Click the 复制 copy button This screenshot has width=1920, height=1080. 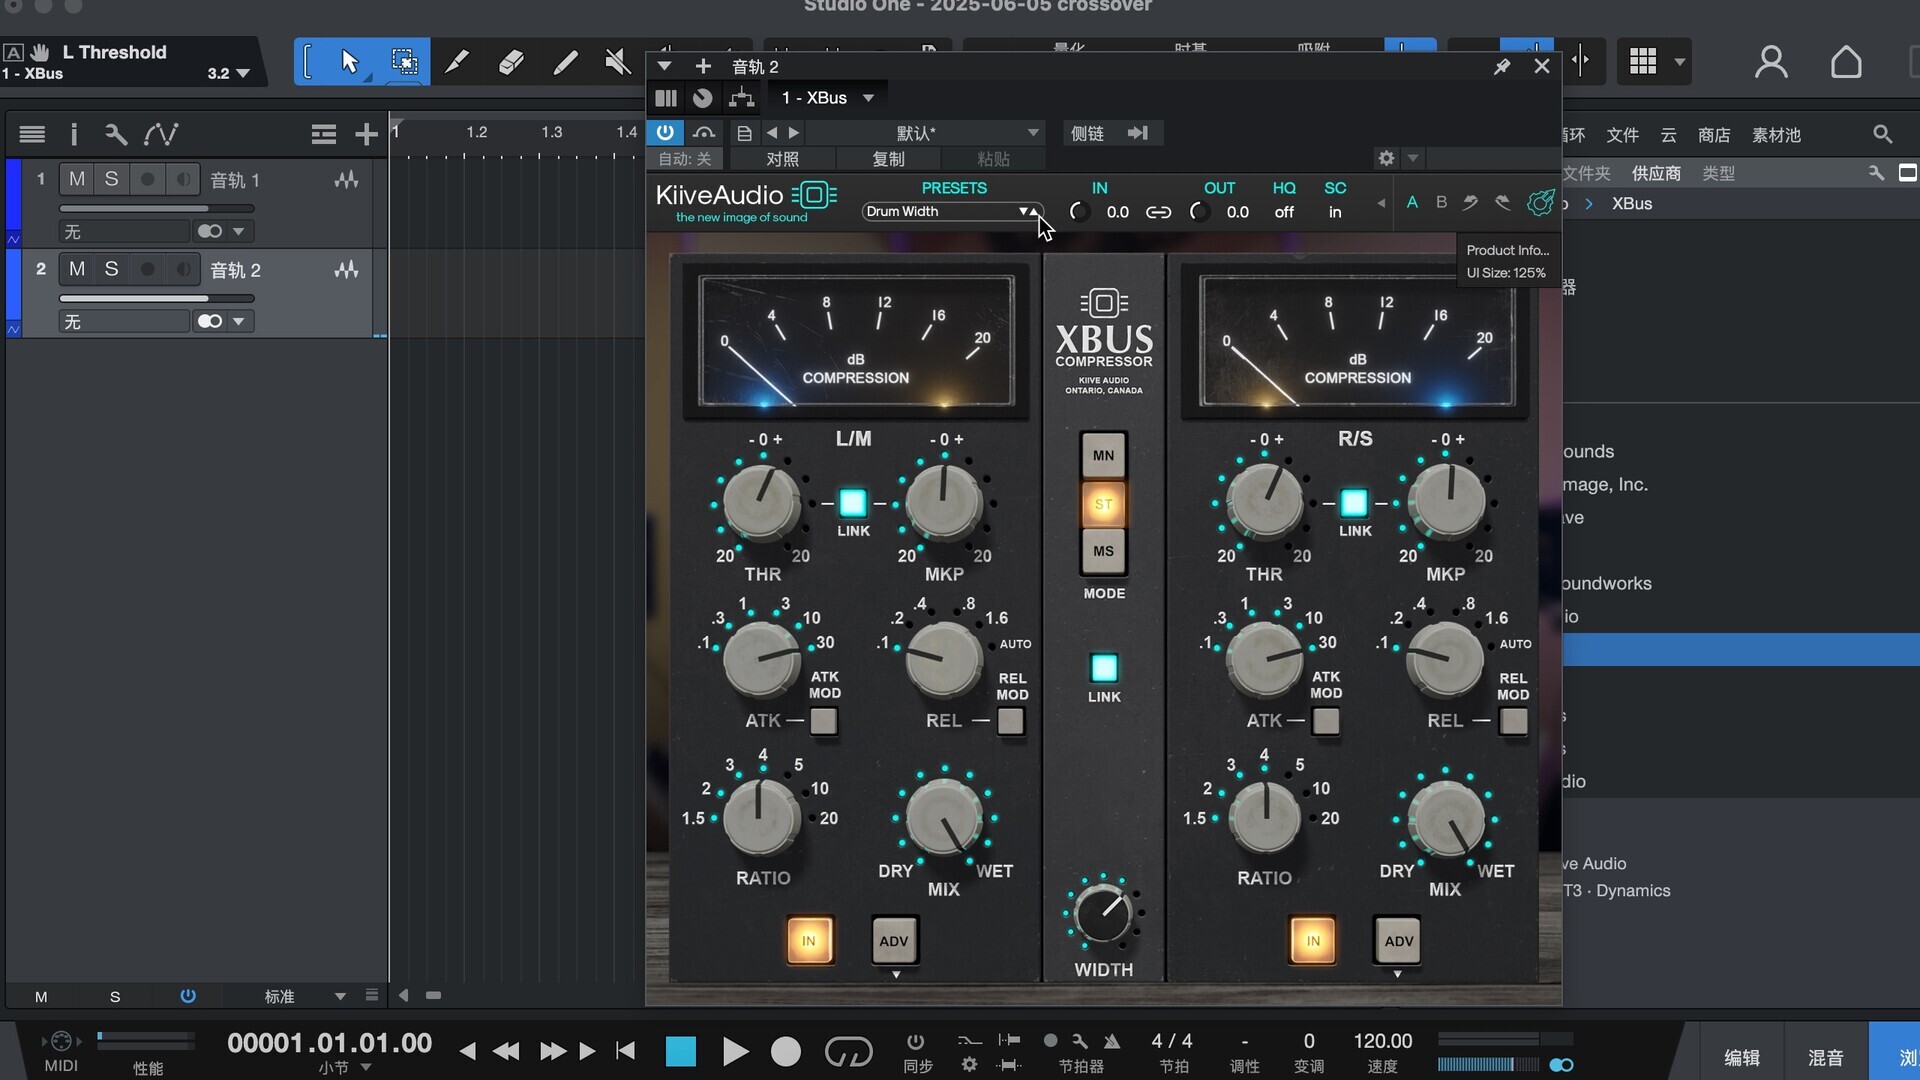point(888,159)
